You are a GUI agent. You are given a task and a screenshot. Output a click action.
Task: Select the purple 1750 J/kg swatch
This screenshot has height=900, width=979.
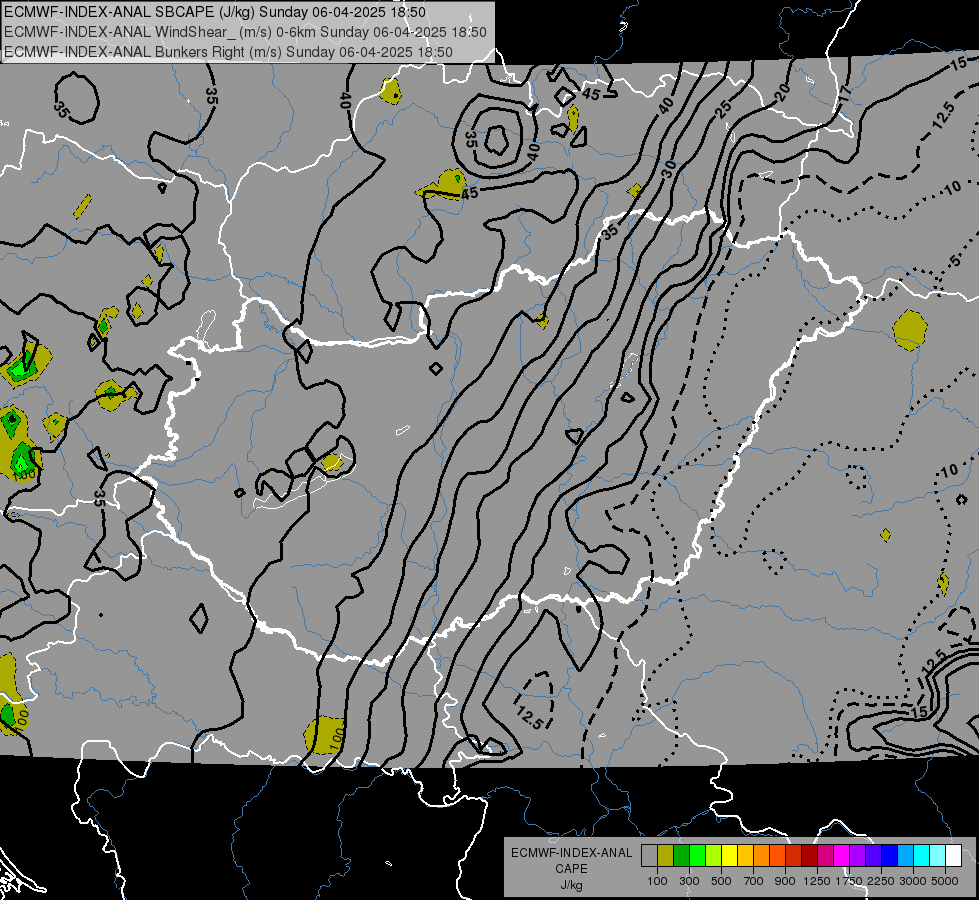pos(858,856)
